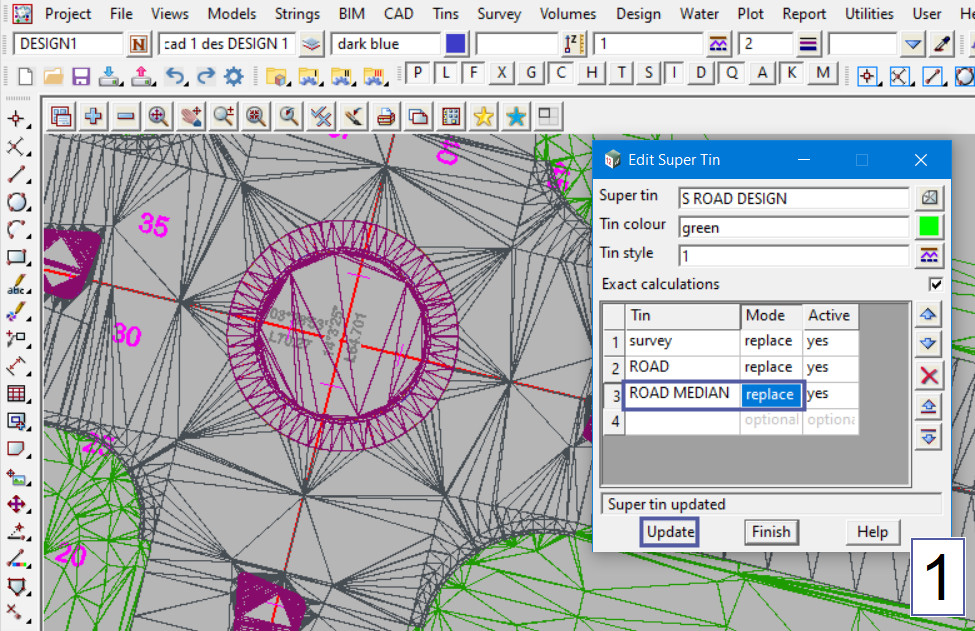The image size is (975, 631).
Task: Click the Super tin picker icon
Action: [929, 198]
